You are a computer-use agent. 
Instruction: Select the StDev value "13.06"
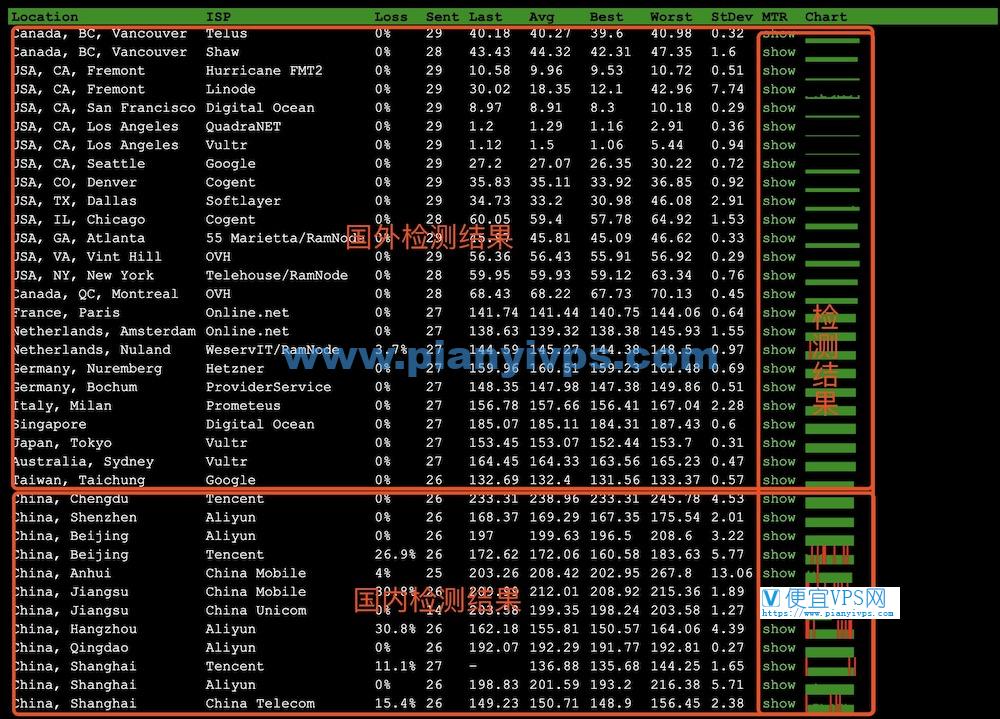[x=732, y=574]
